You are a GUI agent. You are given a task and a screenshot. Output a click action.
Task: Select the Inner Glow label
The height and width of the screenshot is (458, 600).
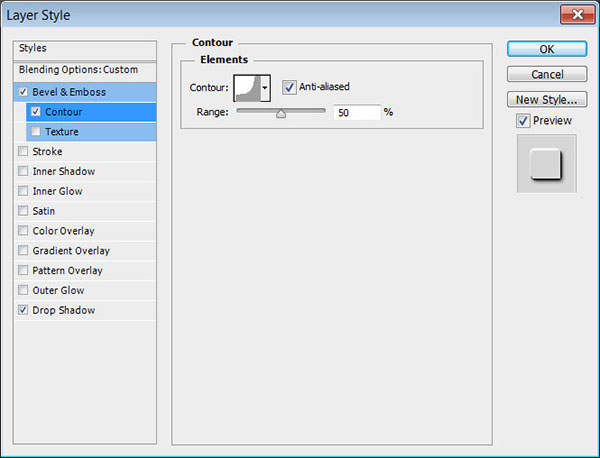point(57,191)
